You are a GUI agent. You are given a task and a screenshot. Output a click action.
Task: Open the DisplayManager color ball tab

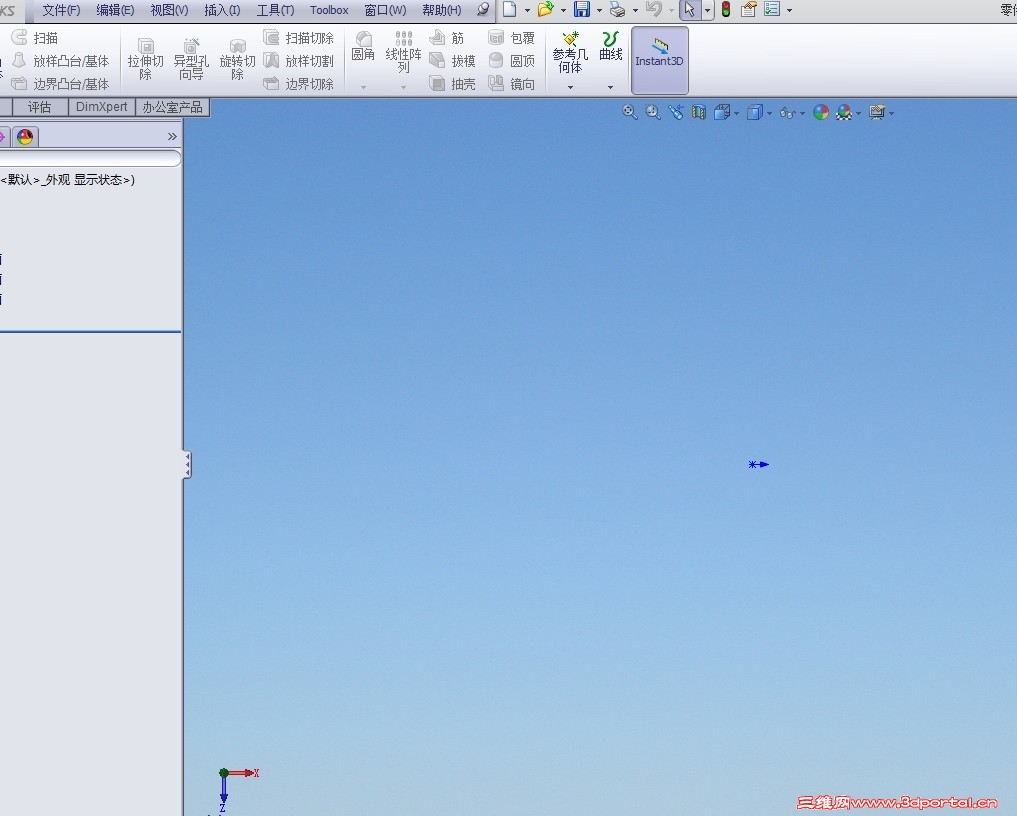point(25,137)
